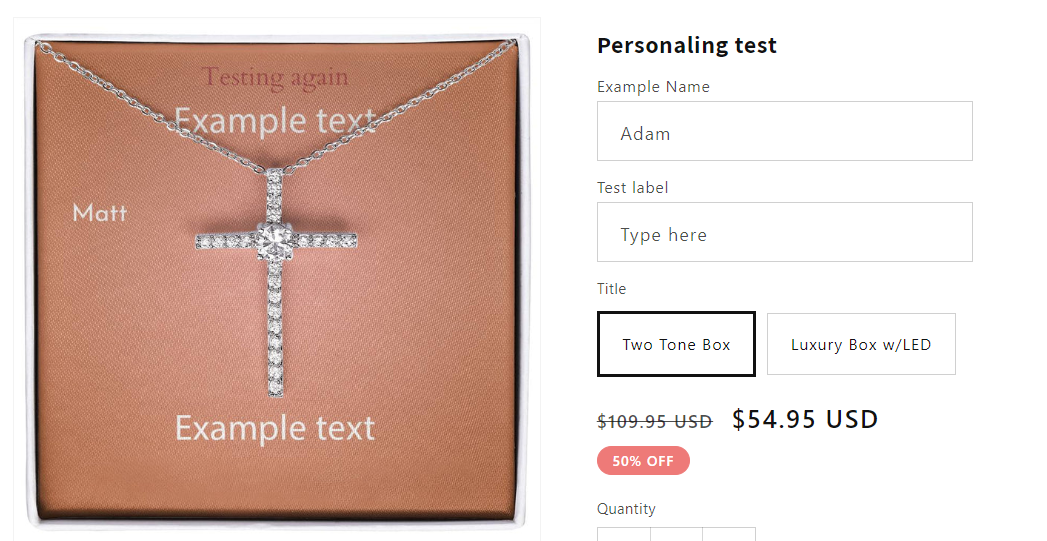Click the upper Example text overlay on image
Screen dimensions: 1047x541
275,122
